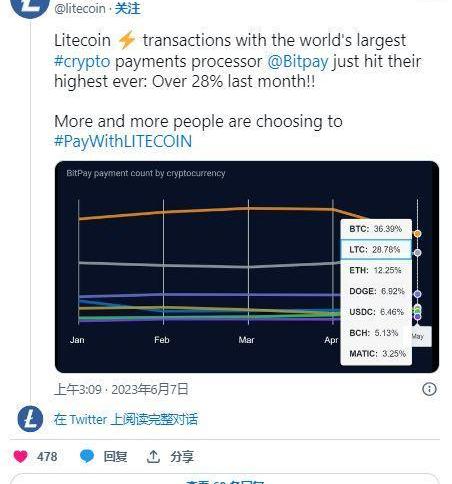Click the share upload arrow icon
The image size is (452, 484).
click(153, 456)
